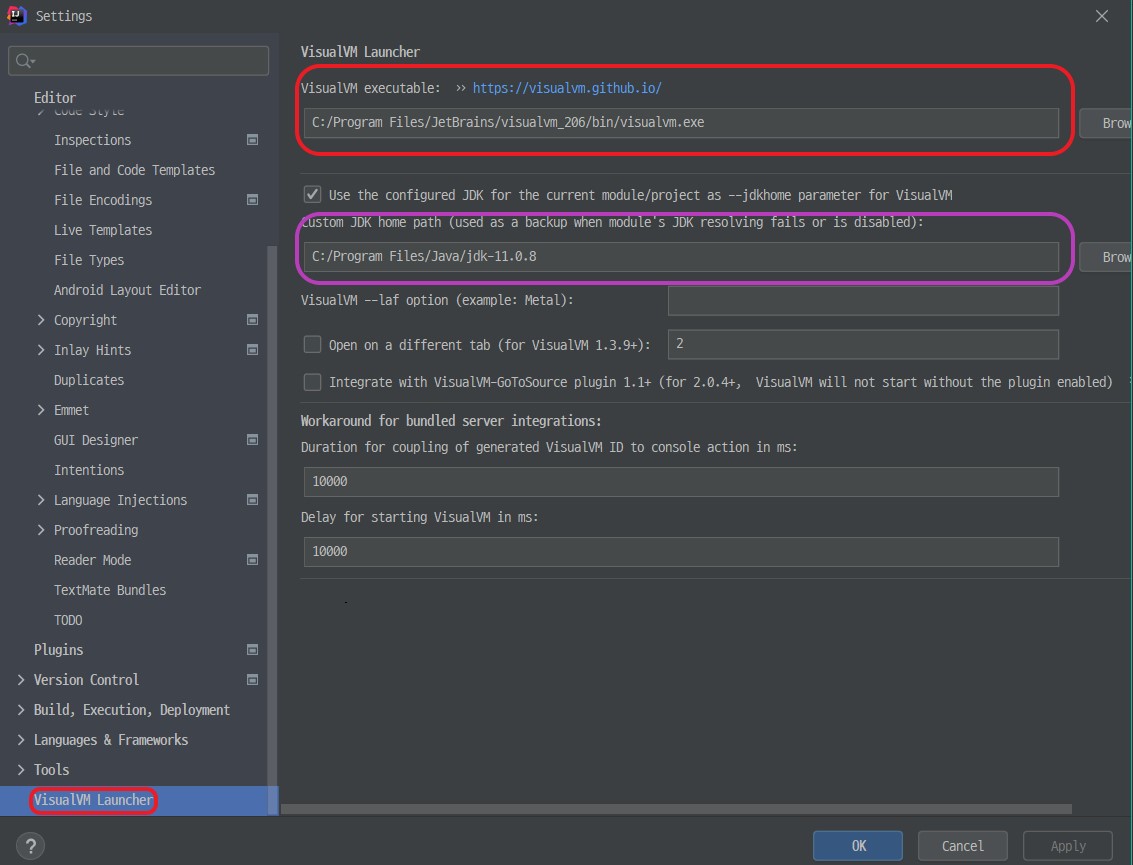Open Live Templates settings
The width and height of the screenshot is (1133, 865).
(103, 230)
